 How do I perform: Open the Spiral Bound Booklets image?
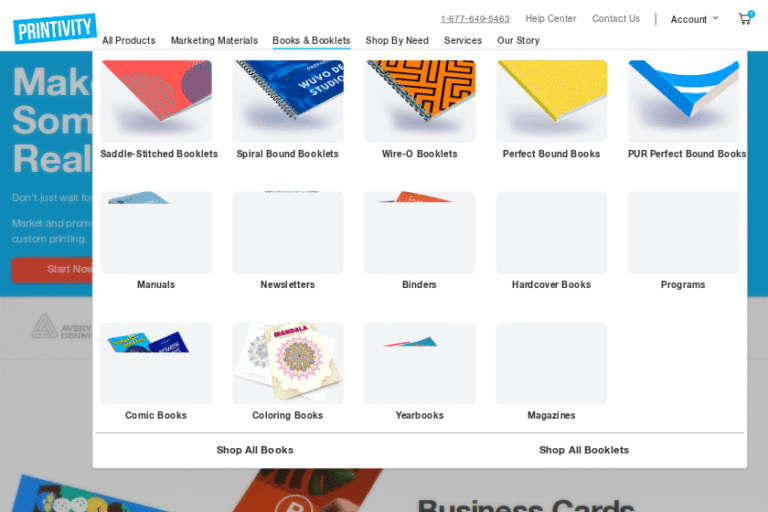point(288,101)
